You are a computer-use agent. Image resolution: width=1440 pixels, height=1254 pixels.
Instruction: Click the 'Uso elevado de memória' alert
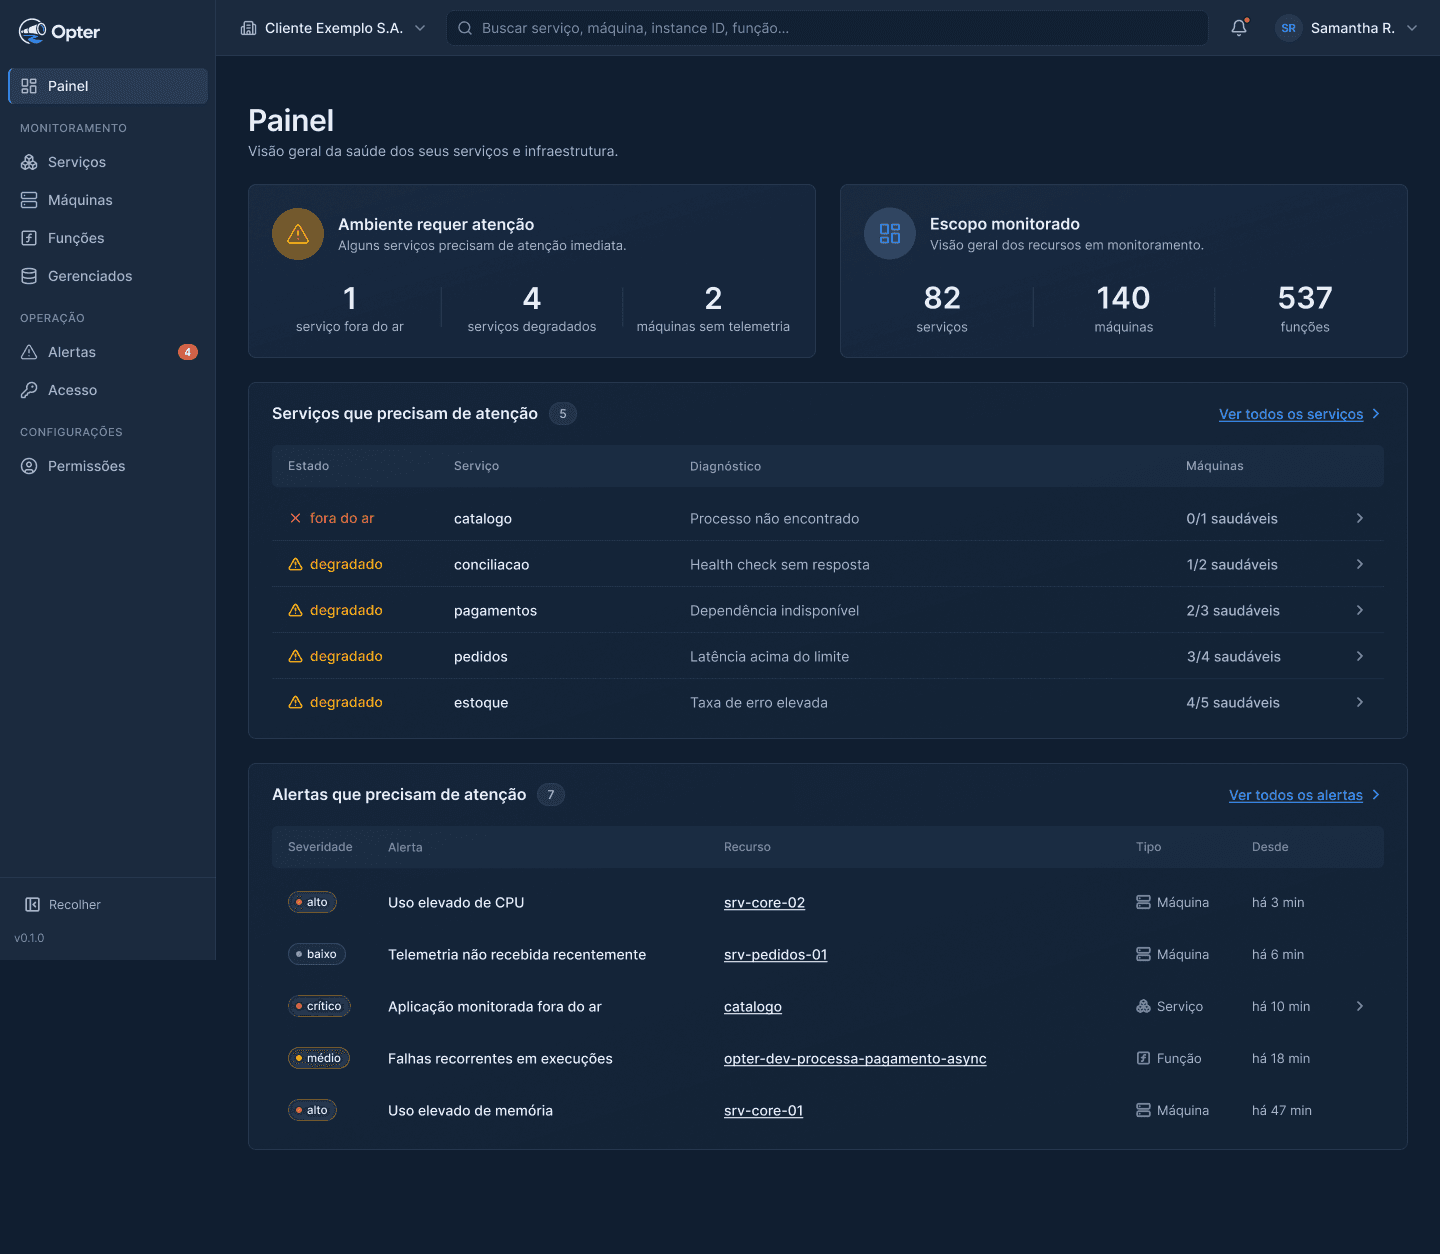pyautogui.click(x=470, y=1110)
